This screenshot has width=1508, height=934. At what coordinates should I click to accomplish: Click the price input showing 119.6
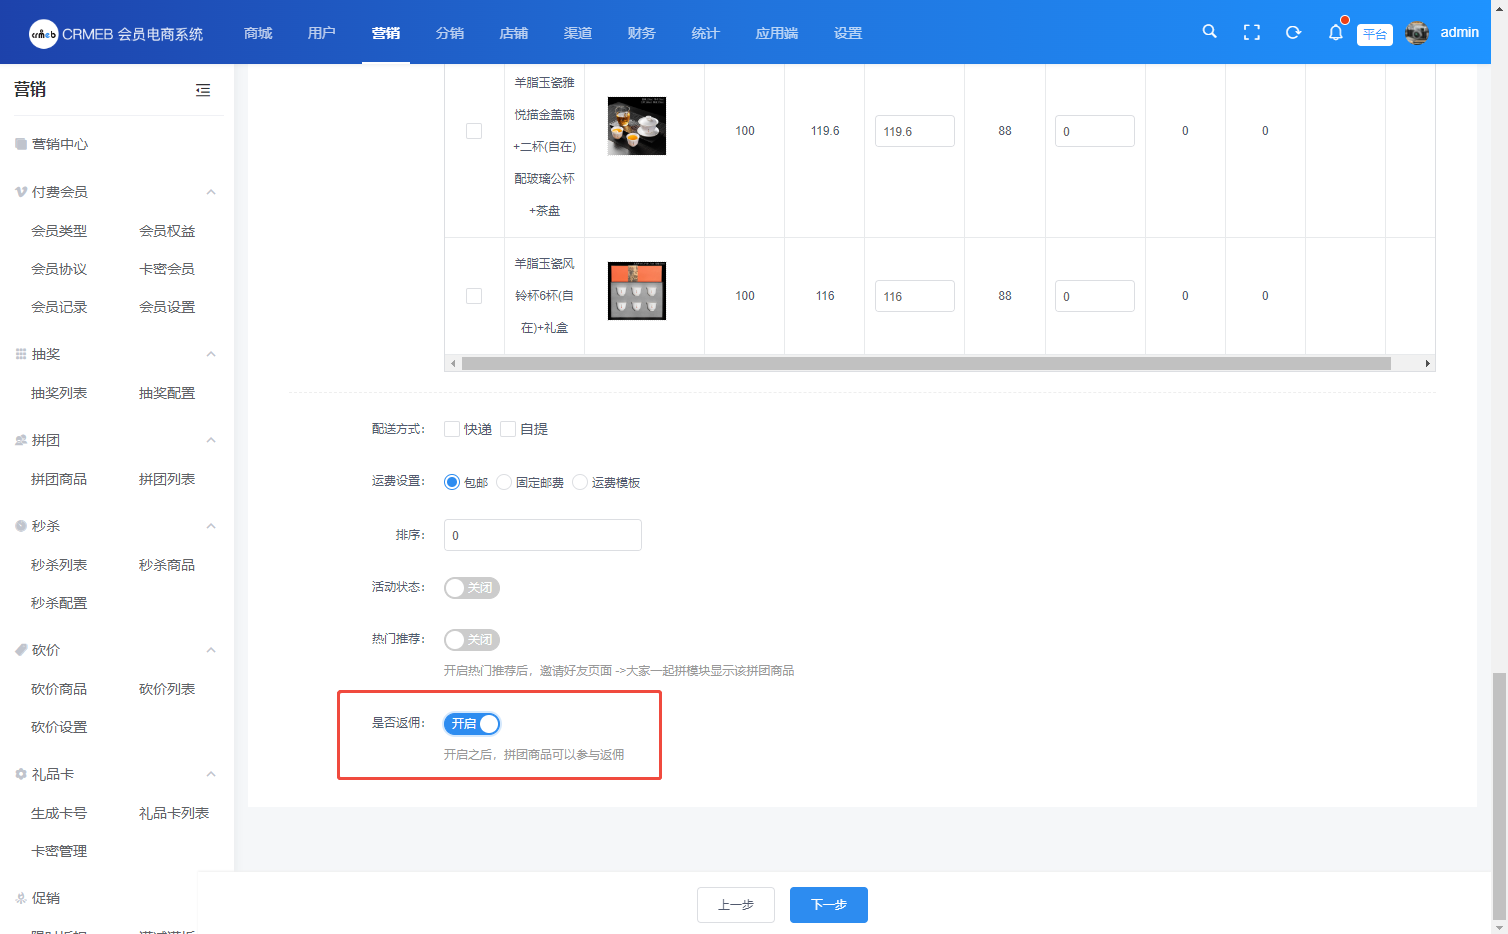(915, 131)
